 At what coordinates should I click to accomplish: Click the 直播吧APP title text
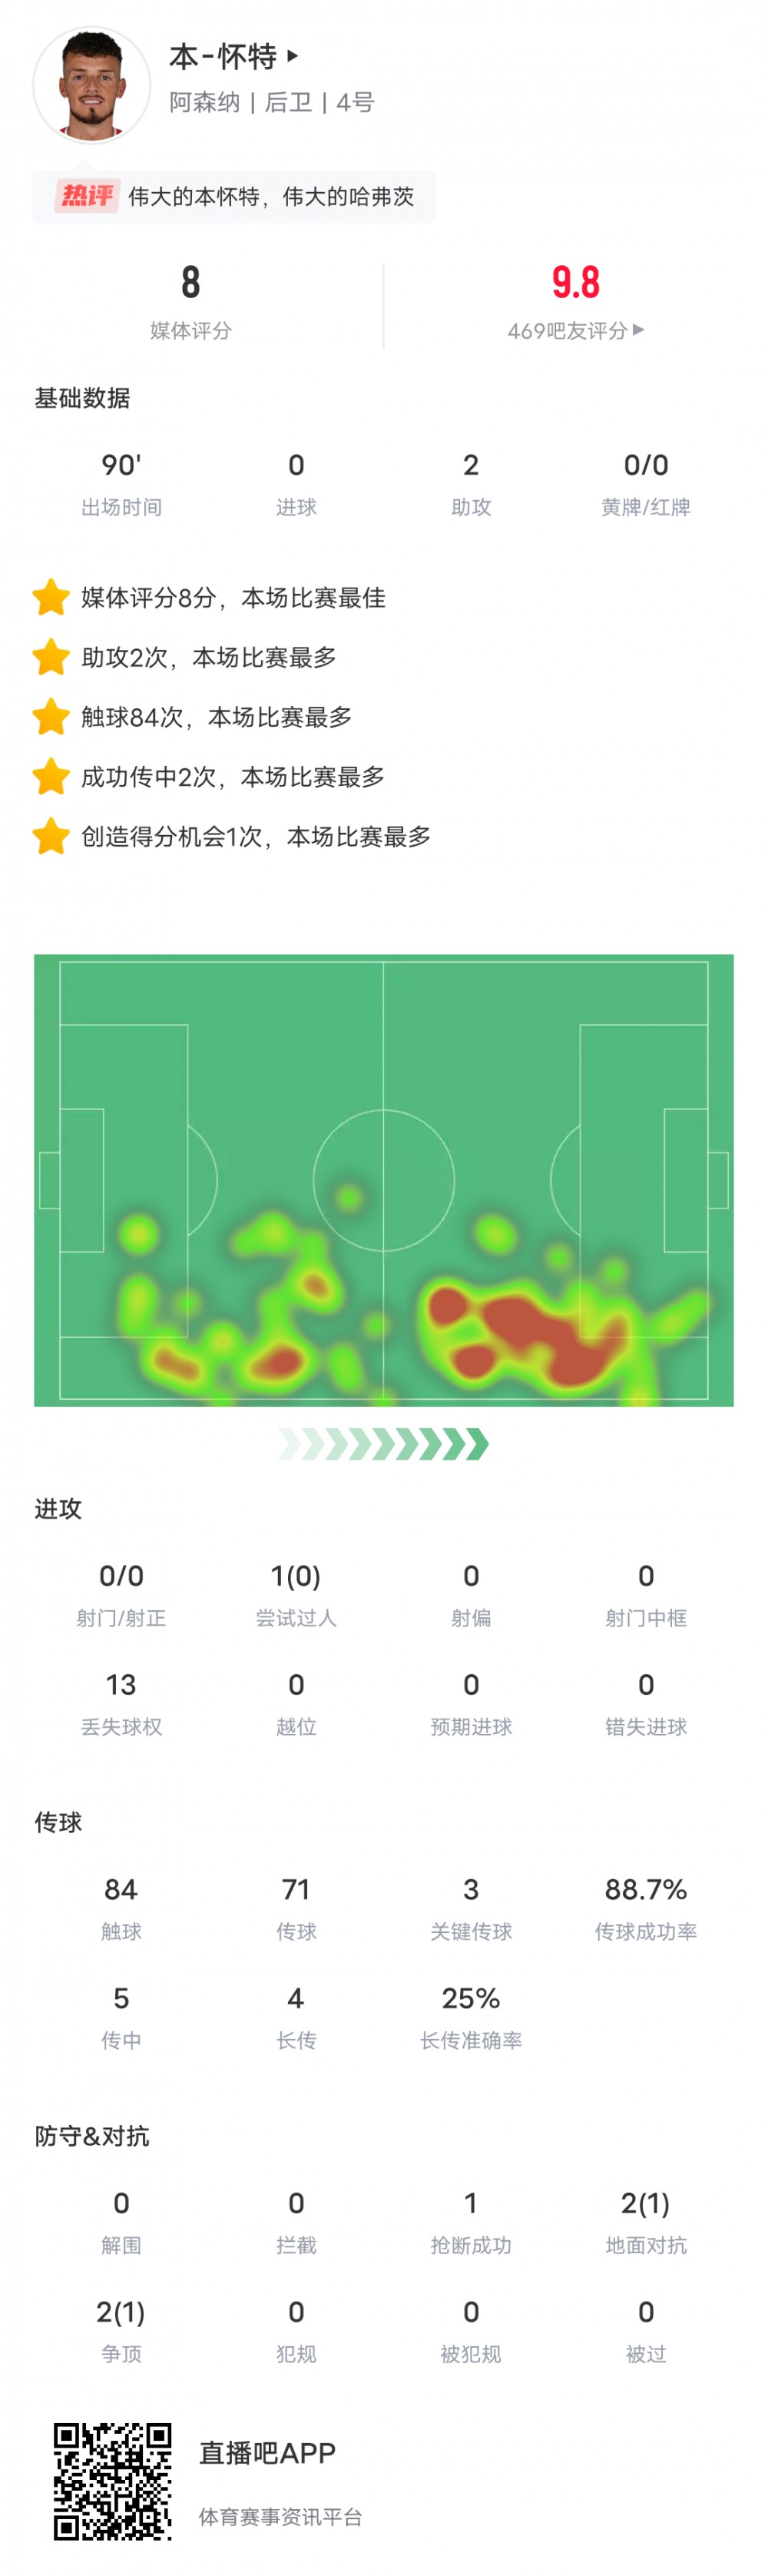[x=267, y=2453]
